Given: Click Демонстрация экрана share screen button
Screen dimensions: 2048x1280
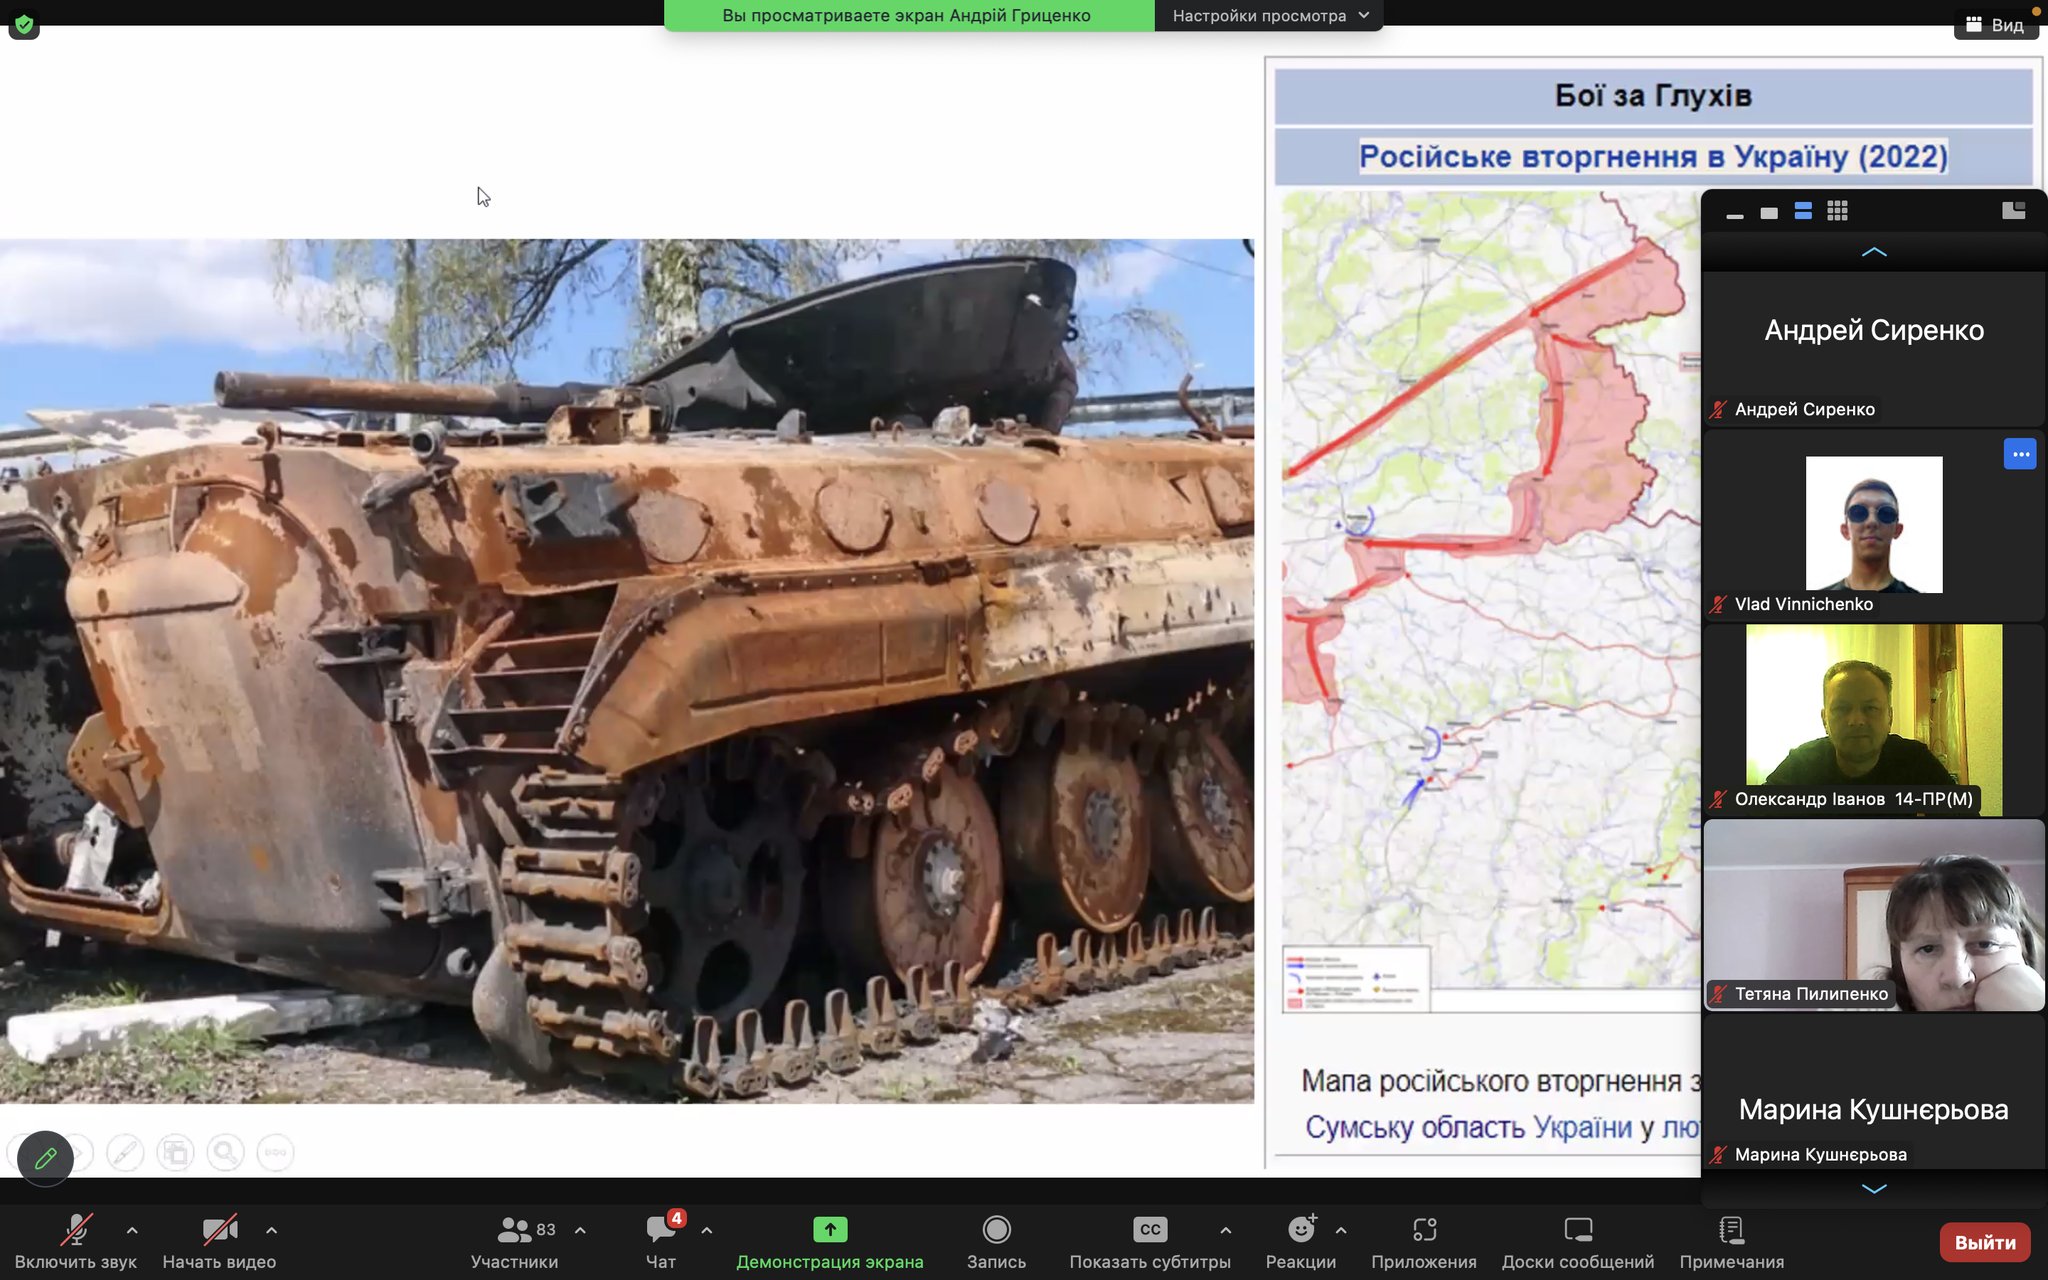Looking at the screenshot, I should pos(830,1243).
